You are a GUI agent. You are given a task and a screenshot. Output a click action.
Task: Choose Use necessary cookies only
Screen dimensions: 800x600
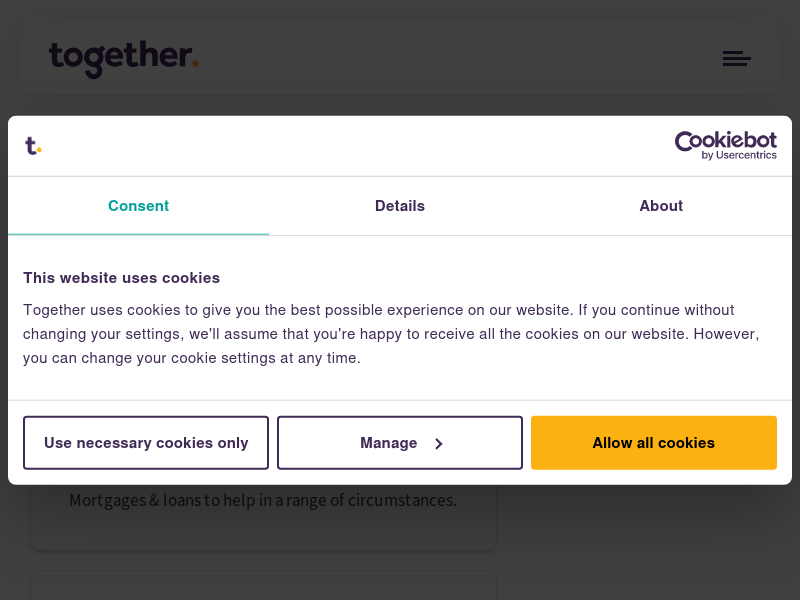(x=146, y=443)
